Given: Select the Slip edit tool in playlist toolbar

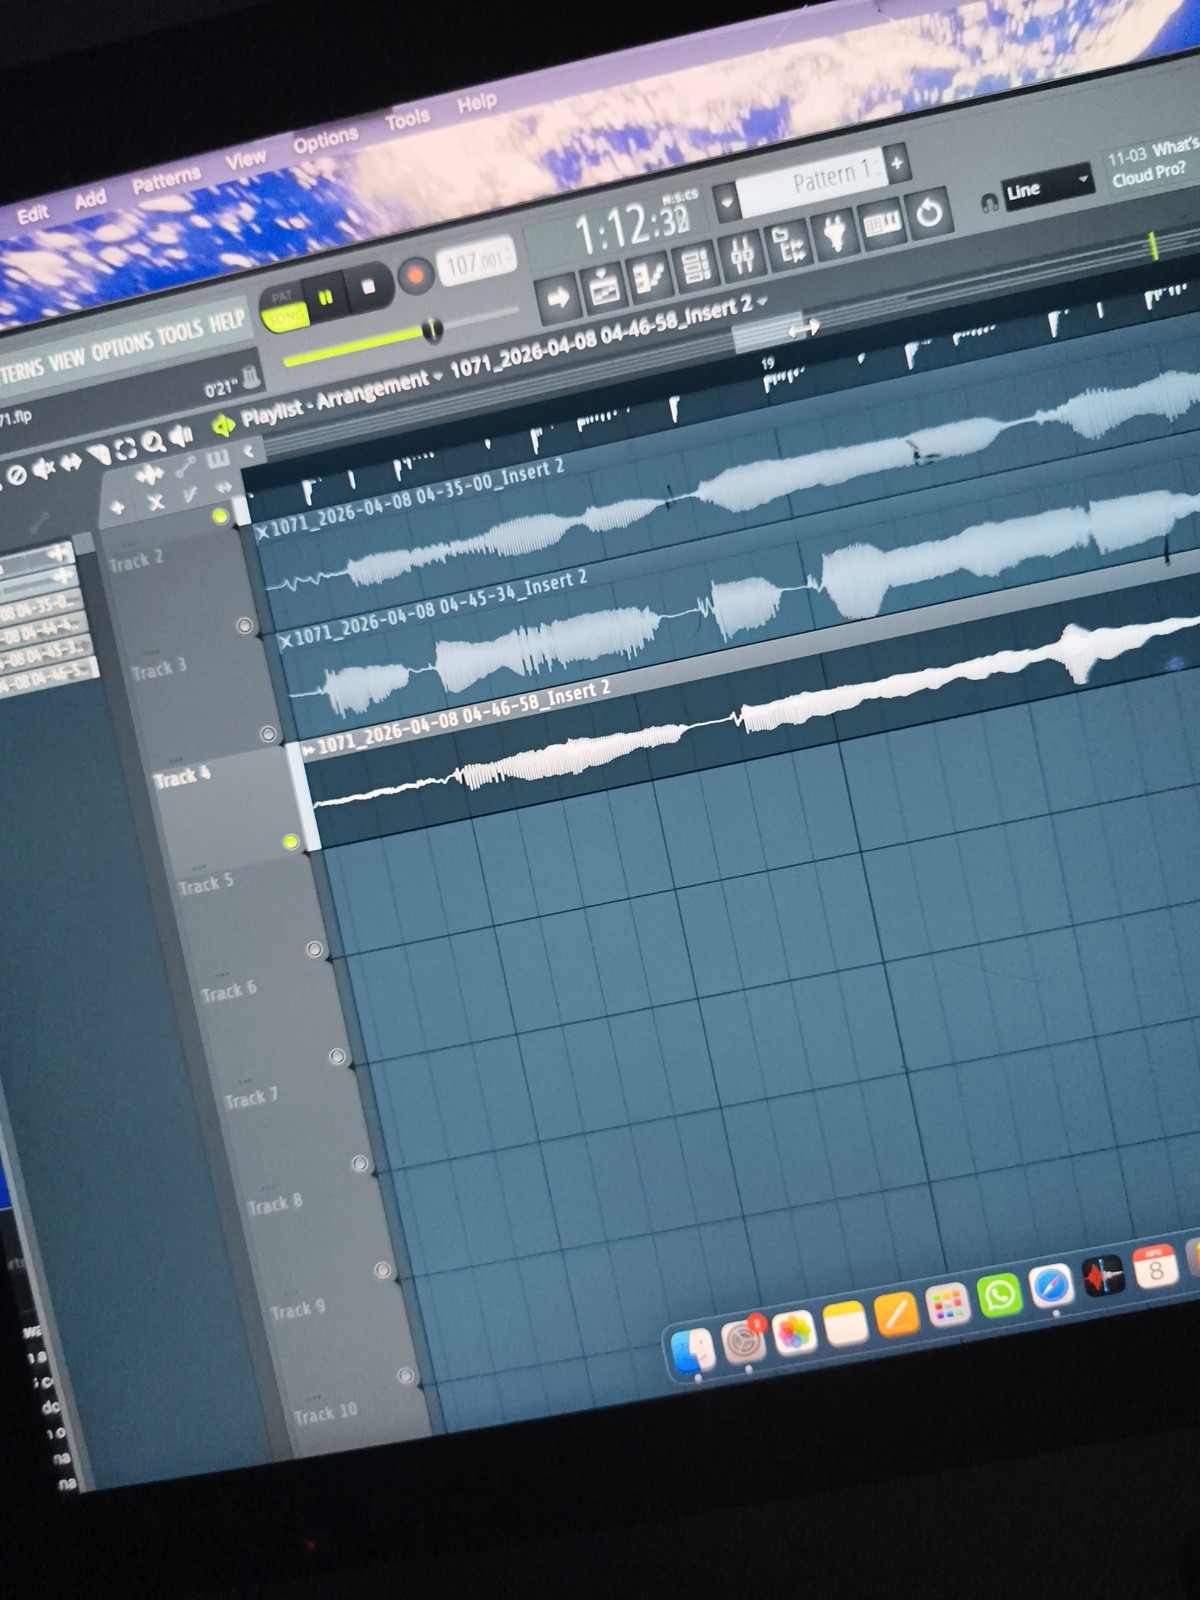Looking at the screenshot, I should point(71,463).
